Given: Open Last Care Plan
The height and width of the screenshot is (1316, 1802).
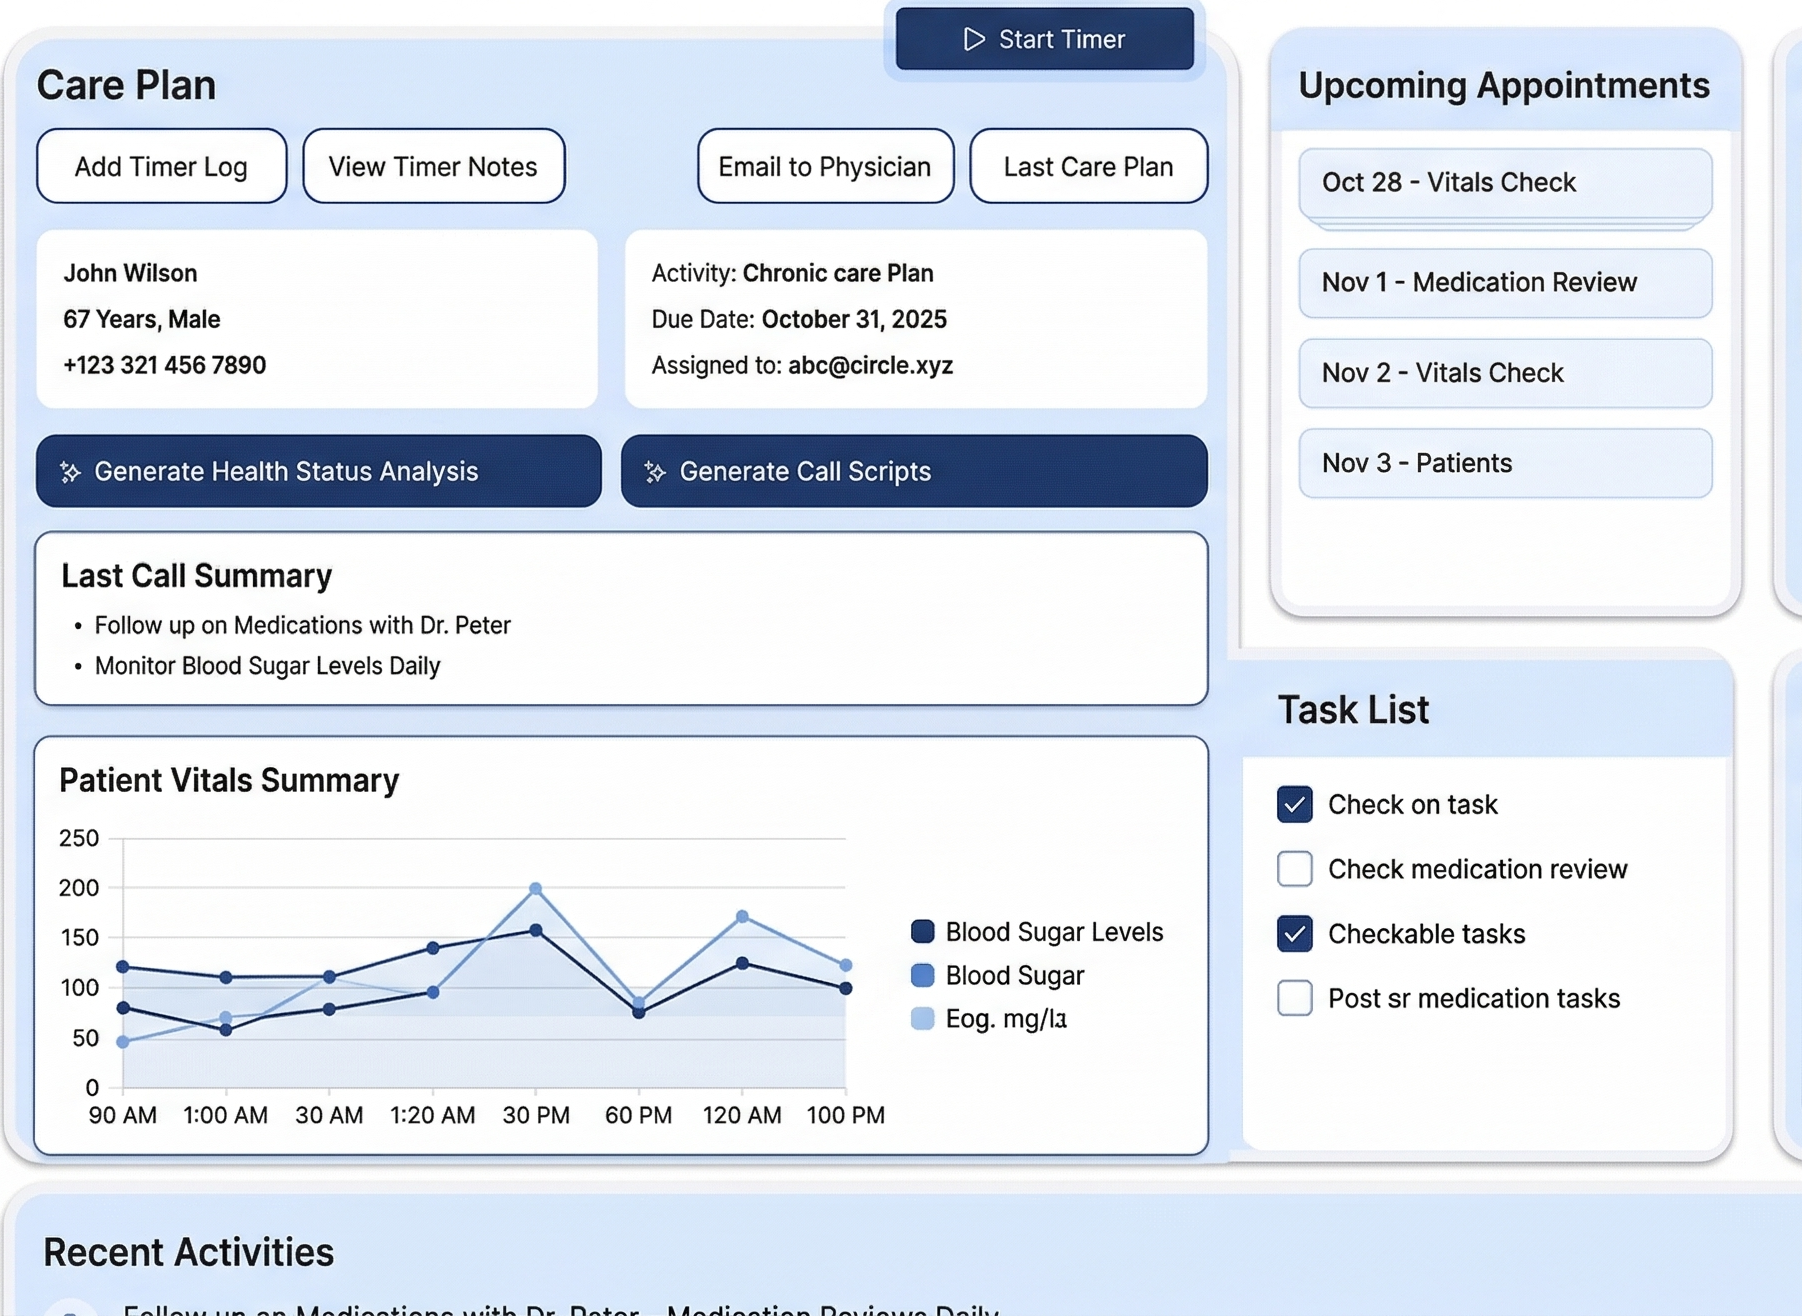Looking at the screenshot, I should 1087,166.
